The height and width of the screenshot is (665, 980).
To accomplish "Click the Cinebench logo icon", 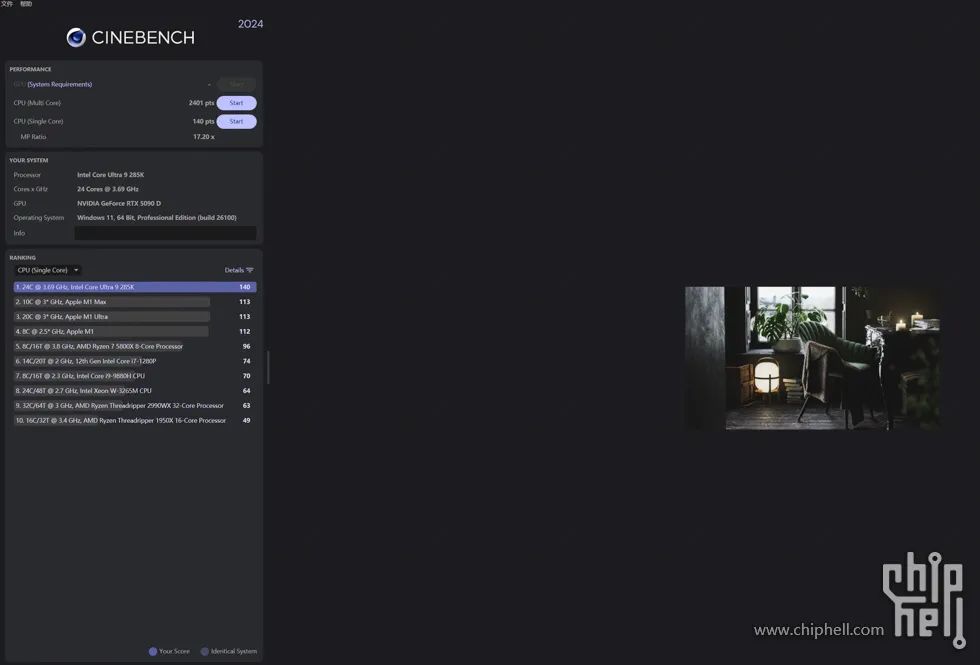I will click(x=76, y=38).
